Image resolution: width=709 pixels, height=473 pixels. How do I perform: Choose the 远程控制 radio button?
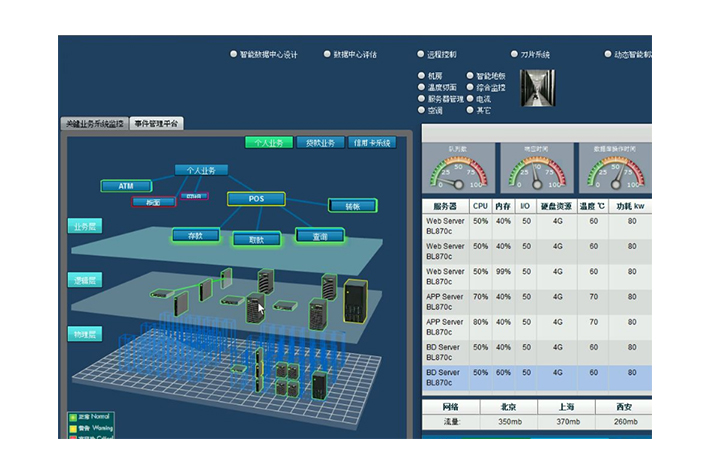point(421,54)
